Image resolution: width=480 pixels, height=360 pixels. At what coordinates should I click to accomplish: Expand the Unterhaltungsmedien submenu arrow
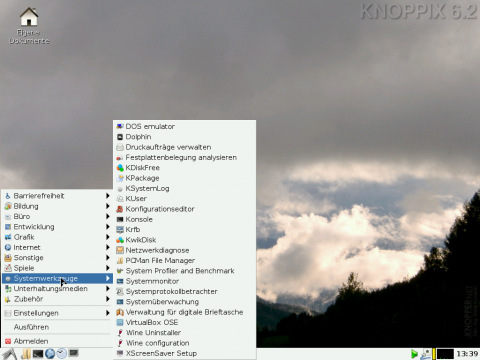pyautogui.click(x=108, y=289)
